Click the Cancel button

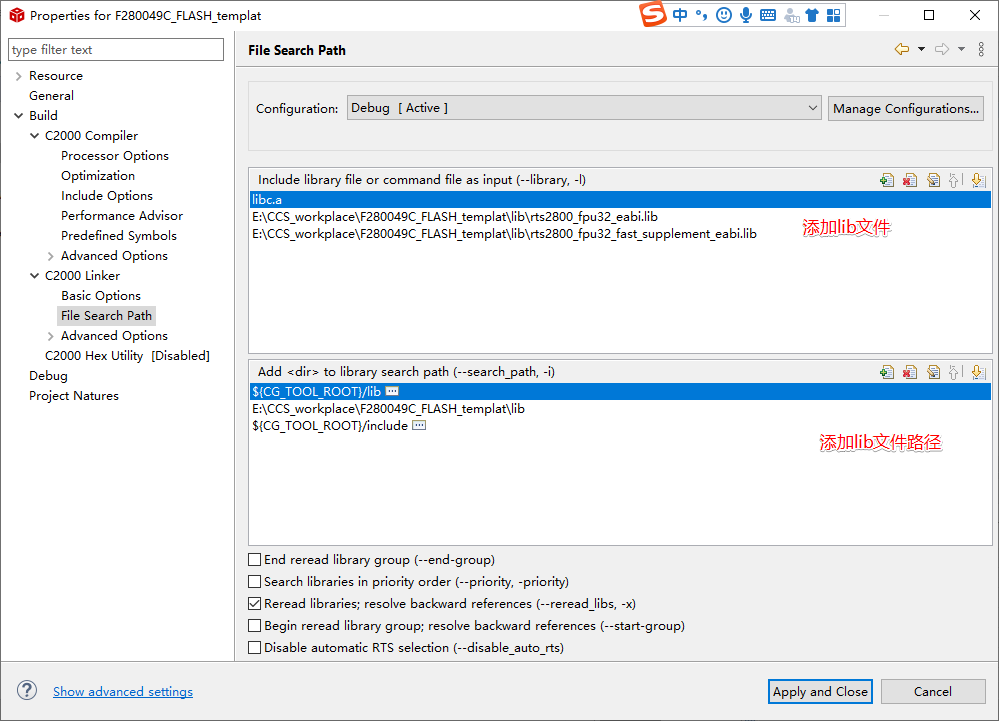(933, 691)
